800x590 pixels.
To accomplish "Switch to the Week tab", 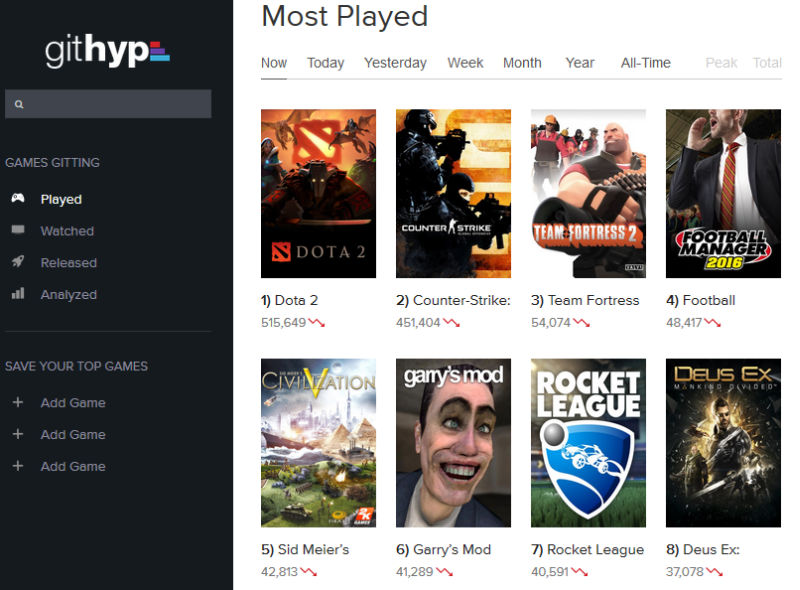I will pos(465,63).
